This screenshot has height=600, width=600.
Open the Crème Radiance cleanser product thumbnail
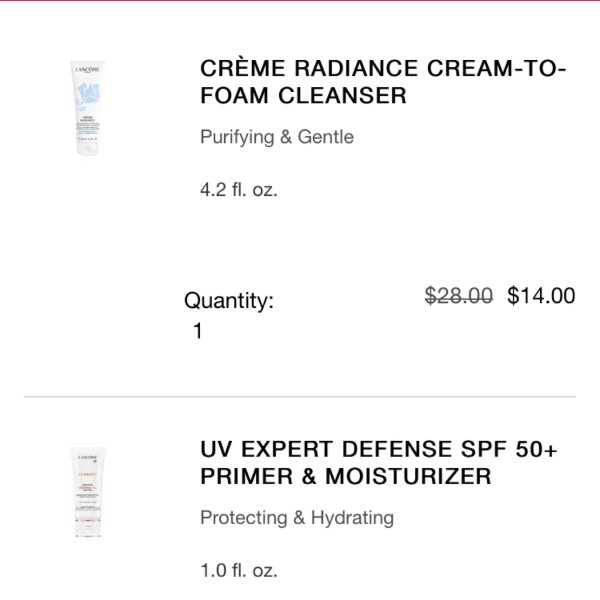(x=88, y=108)
